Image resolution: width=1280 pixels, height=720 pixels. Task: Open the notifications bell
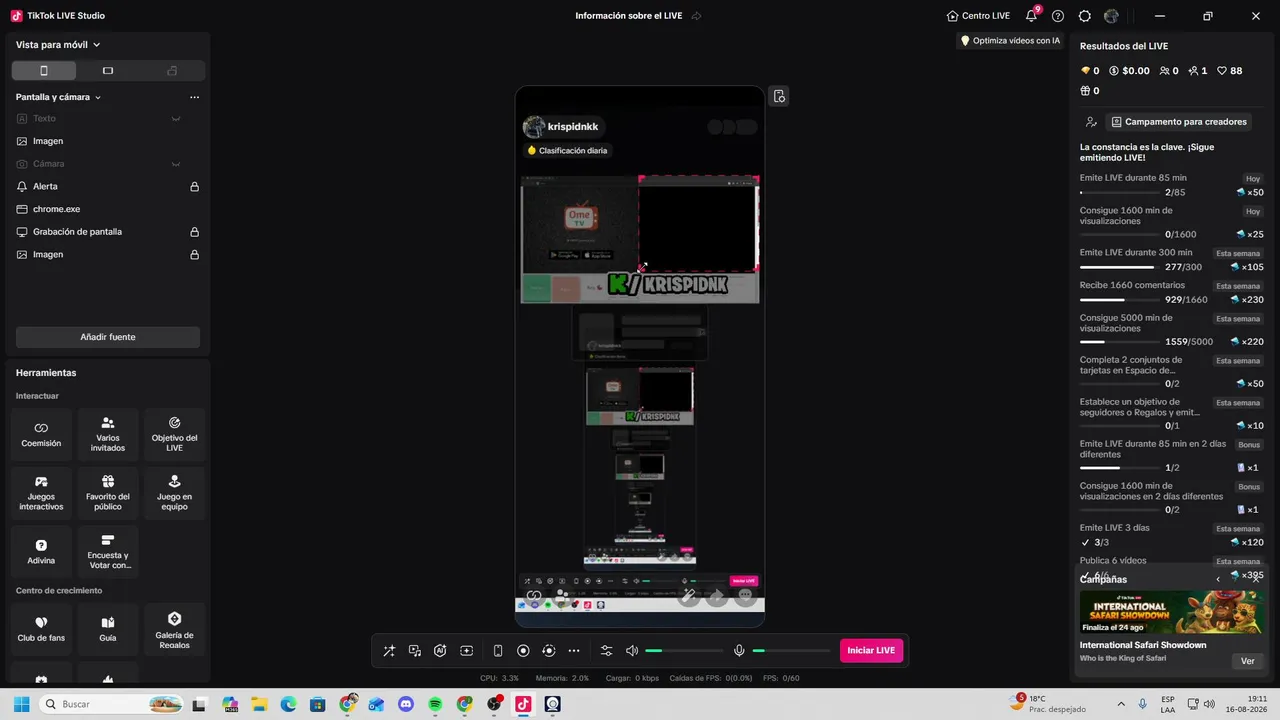[x=1032, y=16]
